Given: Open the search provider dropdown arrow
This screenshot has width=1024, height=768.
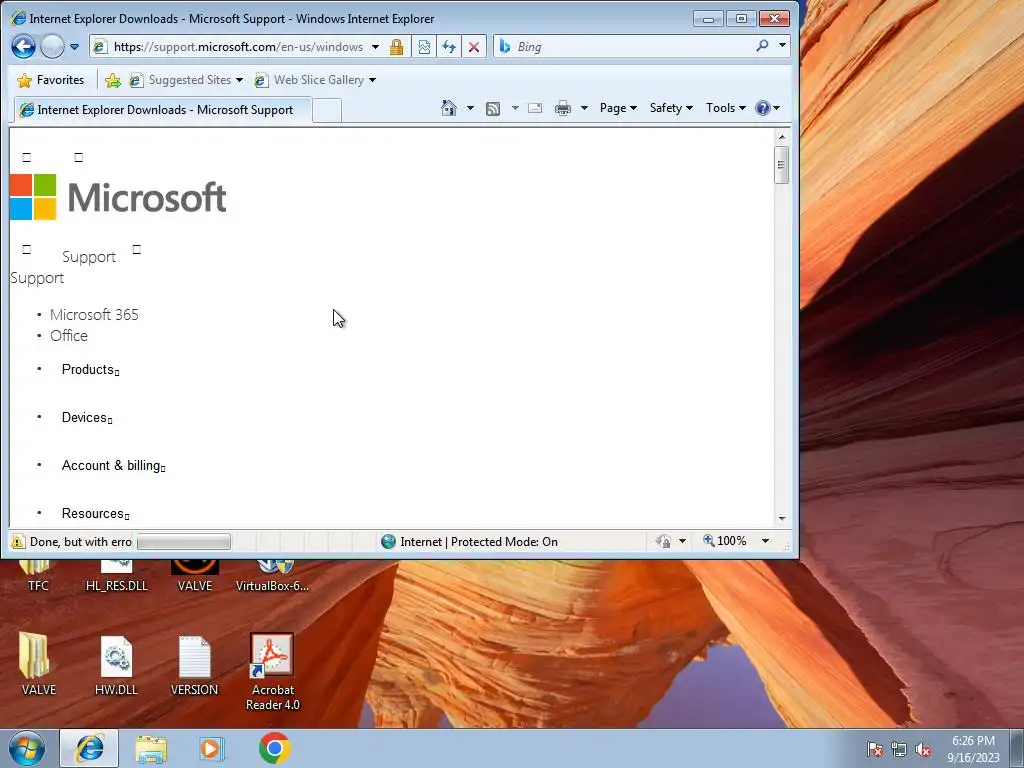Looking at the screenshot, I should [782, 46].
